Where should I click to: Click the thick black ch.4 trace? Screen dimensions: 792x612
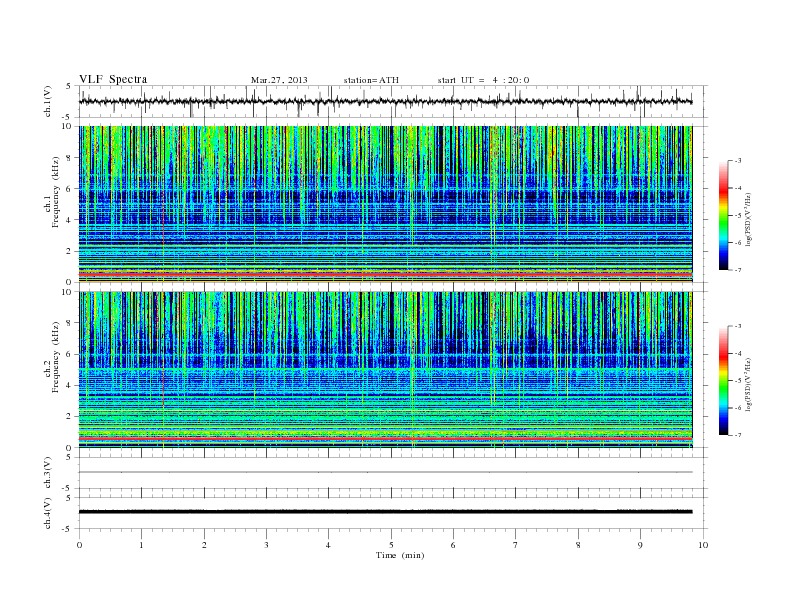[x=385, y=512]
